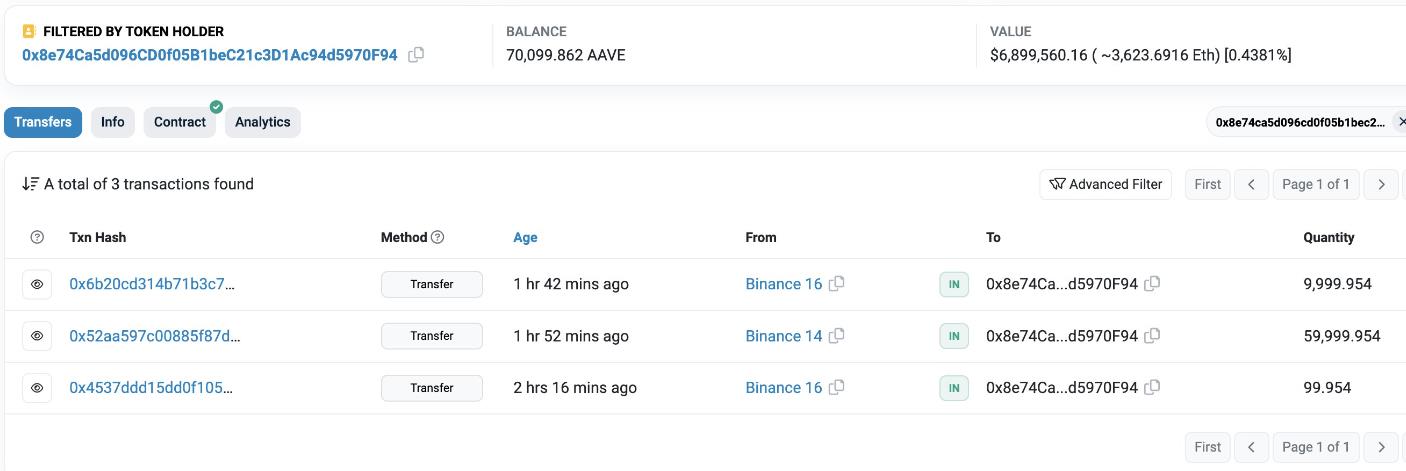This screenshot has width=1406, height=471.
Task: Copy the token holder address at top
Action: [416, 55]
